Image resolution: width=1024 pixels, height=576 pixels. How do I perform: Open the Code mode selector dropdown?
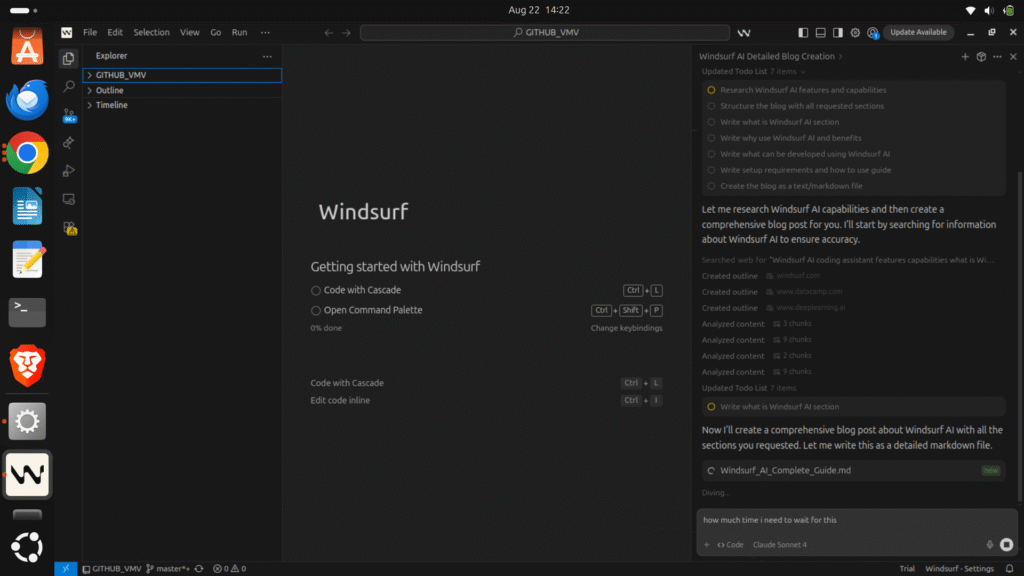[x=730, y=545]
